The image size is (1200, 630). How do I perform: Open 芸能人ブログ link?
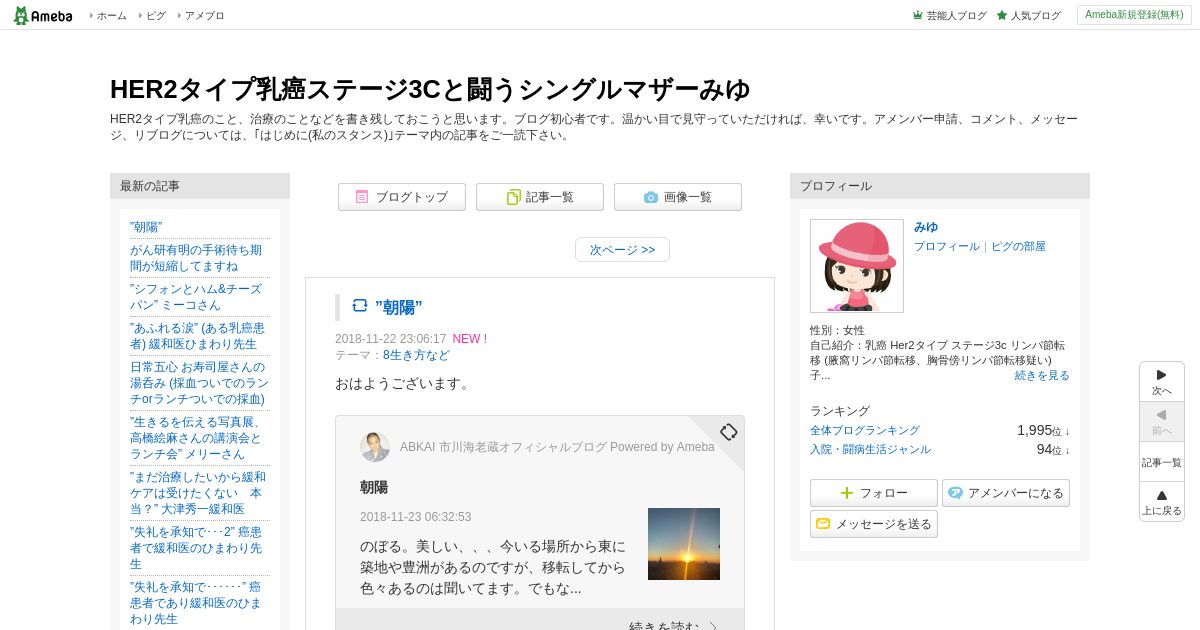click(x=956, y=16)
